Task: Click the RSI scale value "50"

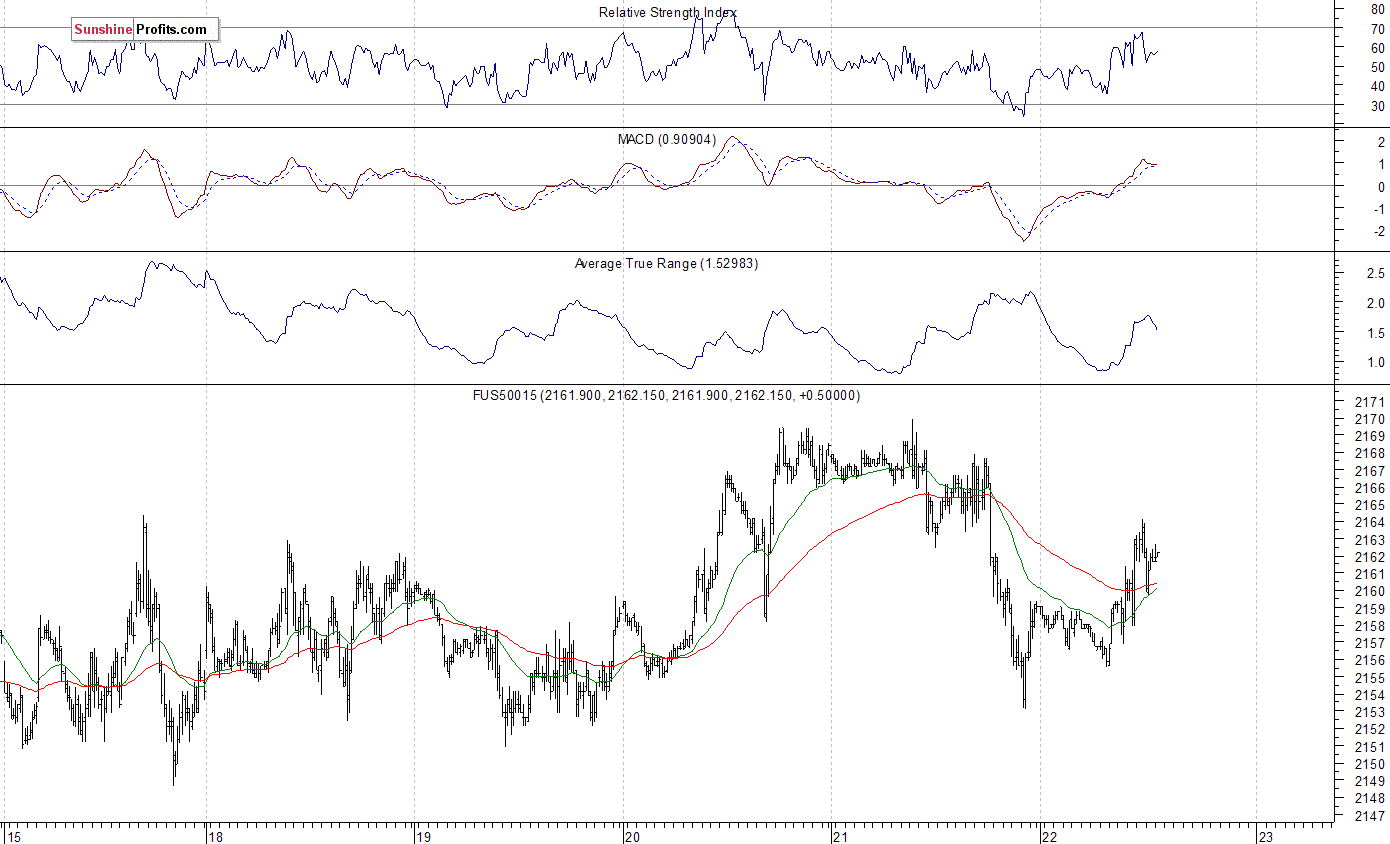Action: [x=1378, y=68]
